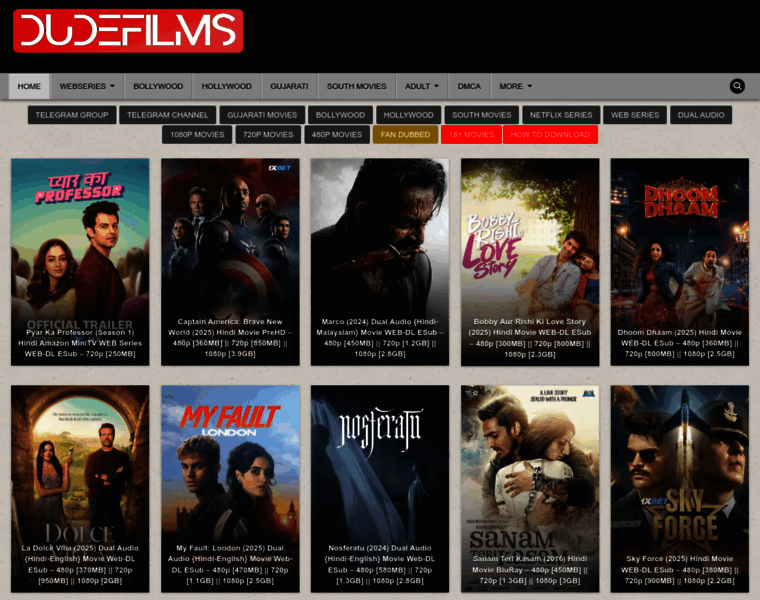Click the Telegram Group button
Viewport: 760px width, 600px height.
72,115
